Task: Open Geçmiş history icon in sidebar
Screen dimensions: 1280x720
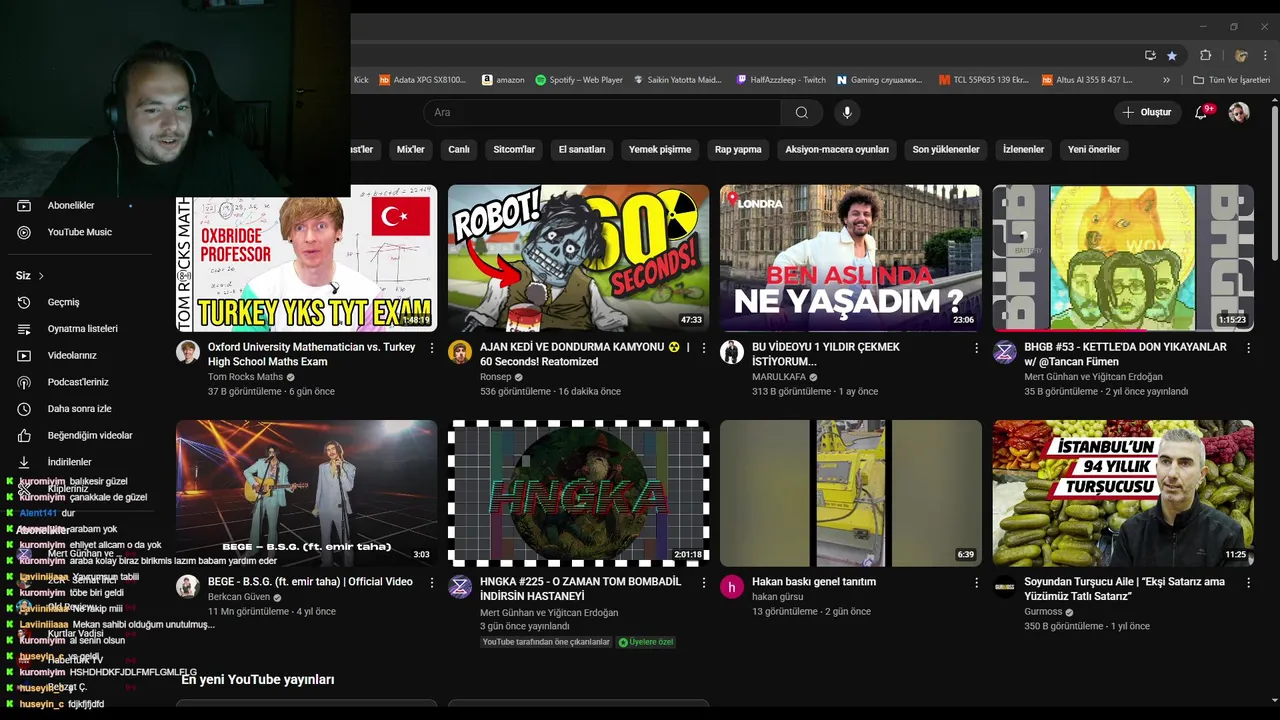Action: [24, 302]
